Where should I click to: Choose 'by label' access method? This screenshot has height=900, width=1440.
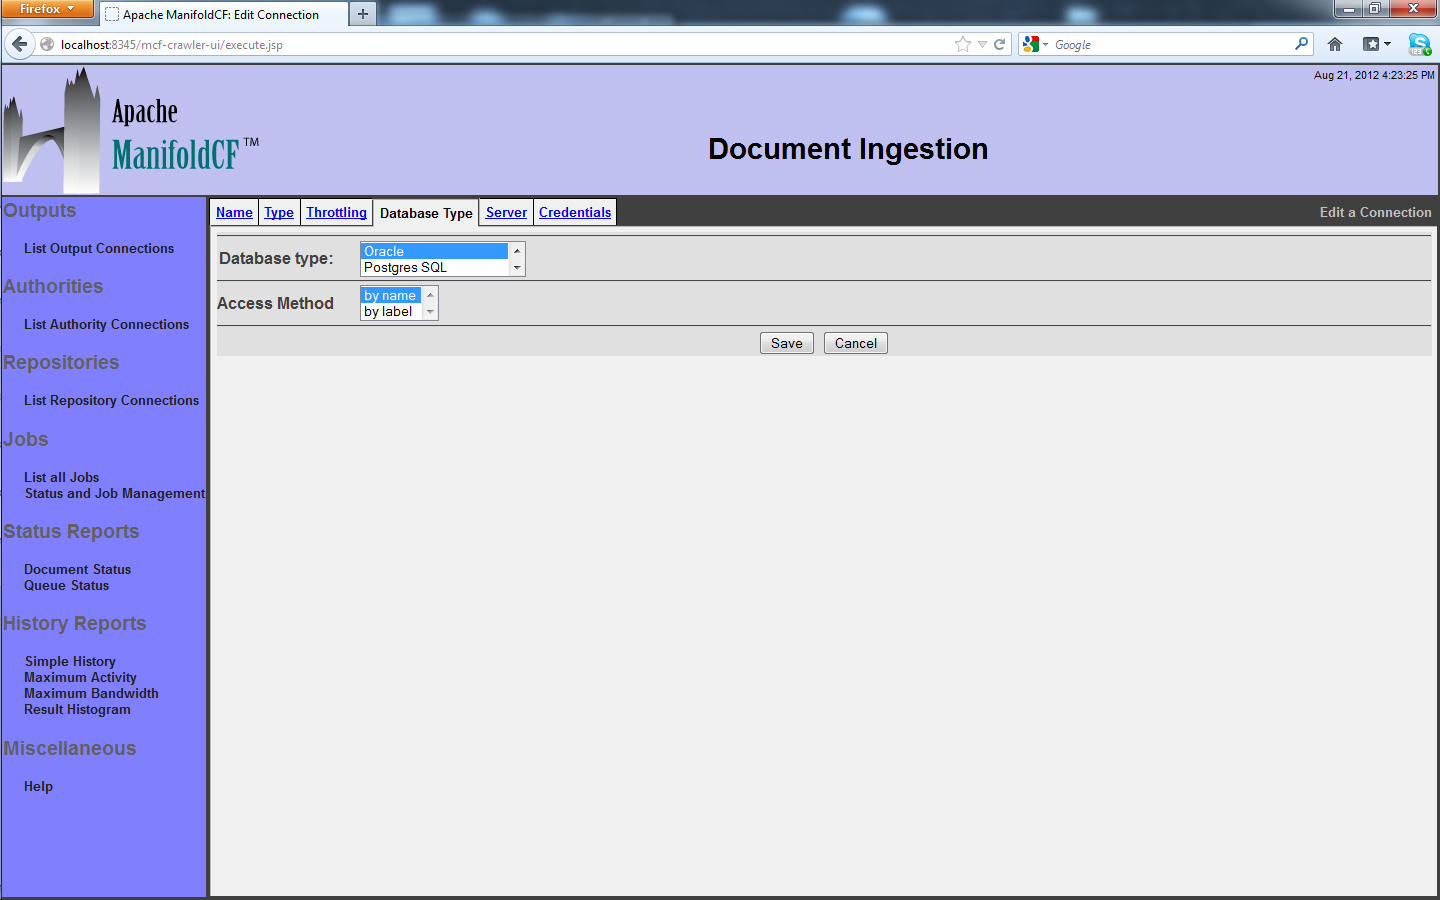tap(389, 311)
